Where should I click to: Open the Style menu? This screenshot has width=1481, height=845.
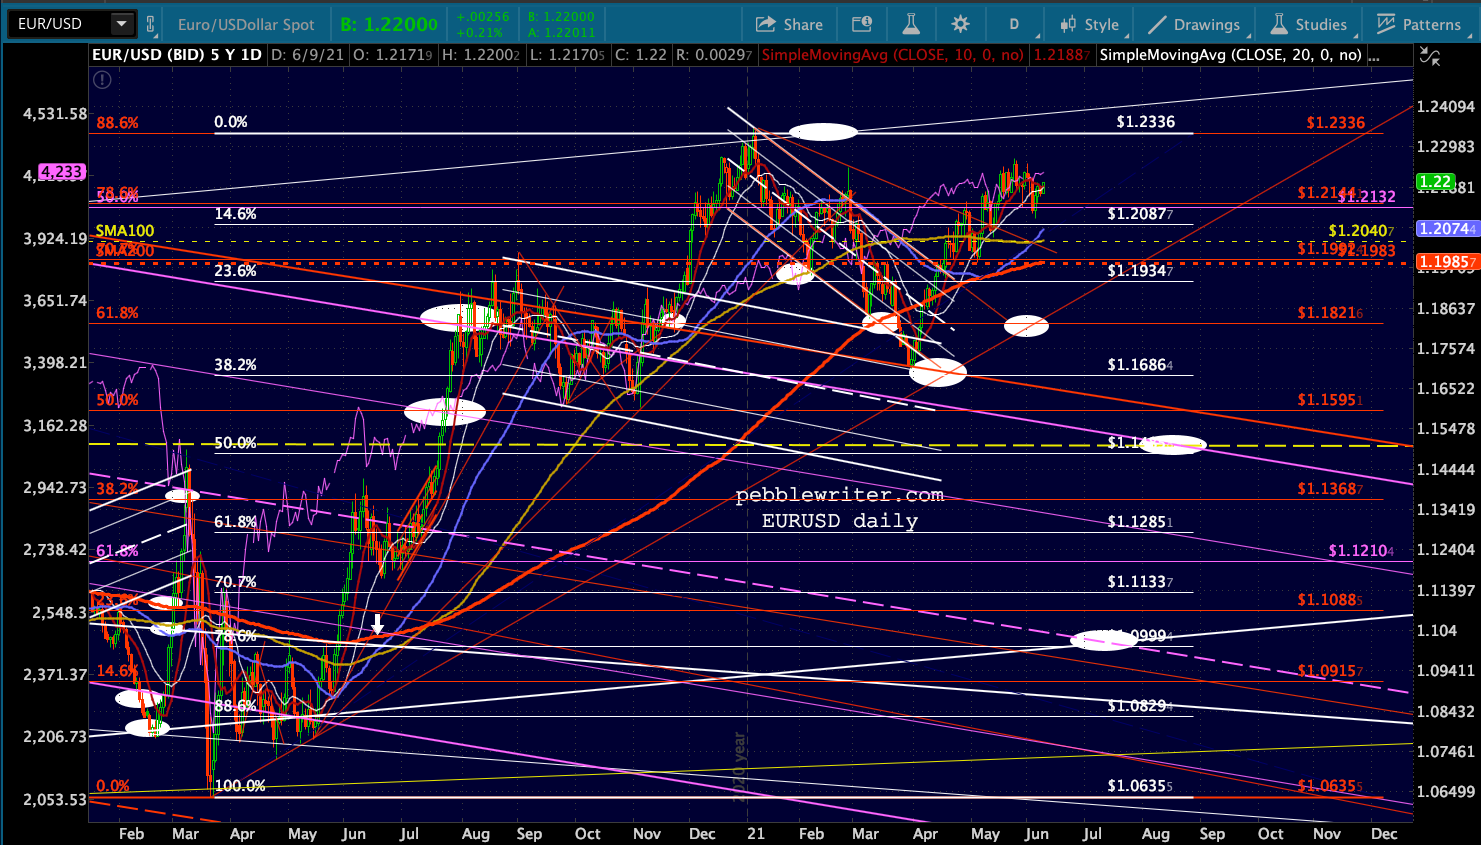(1090, 24)
